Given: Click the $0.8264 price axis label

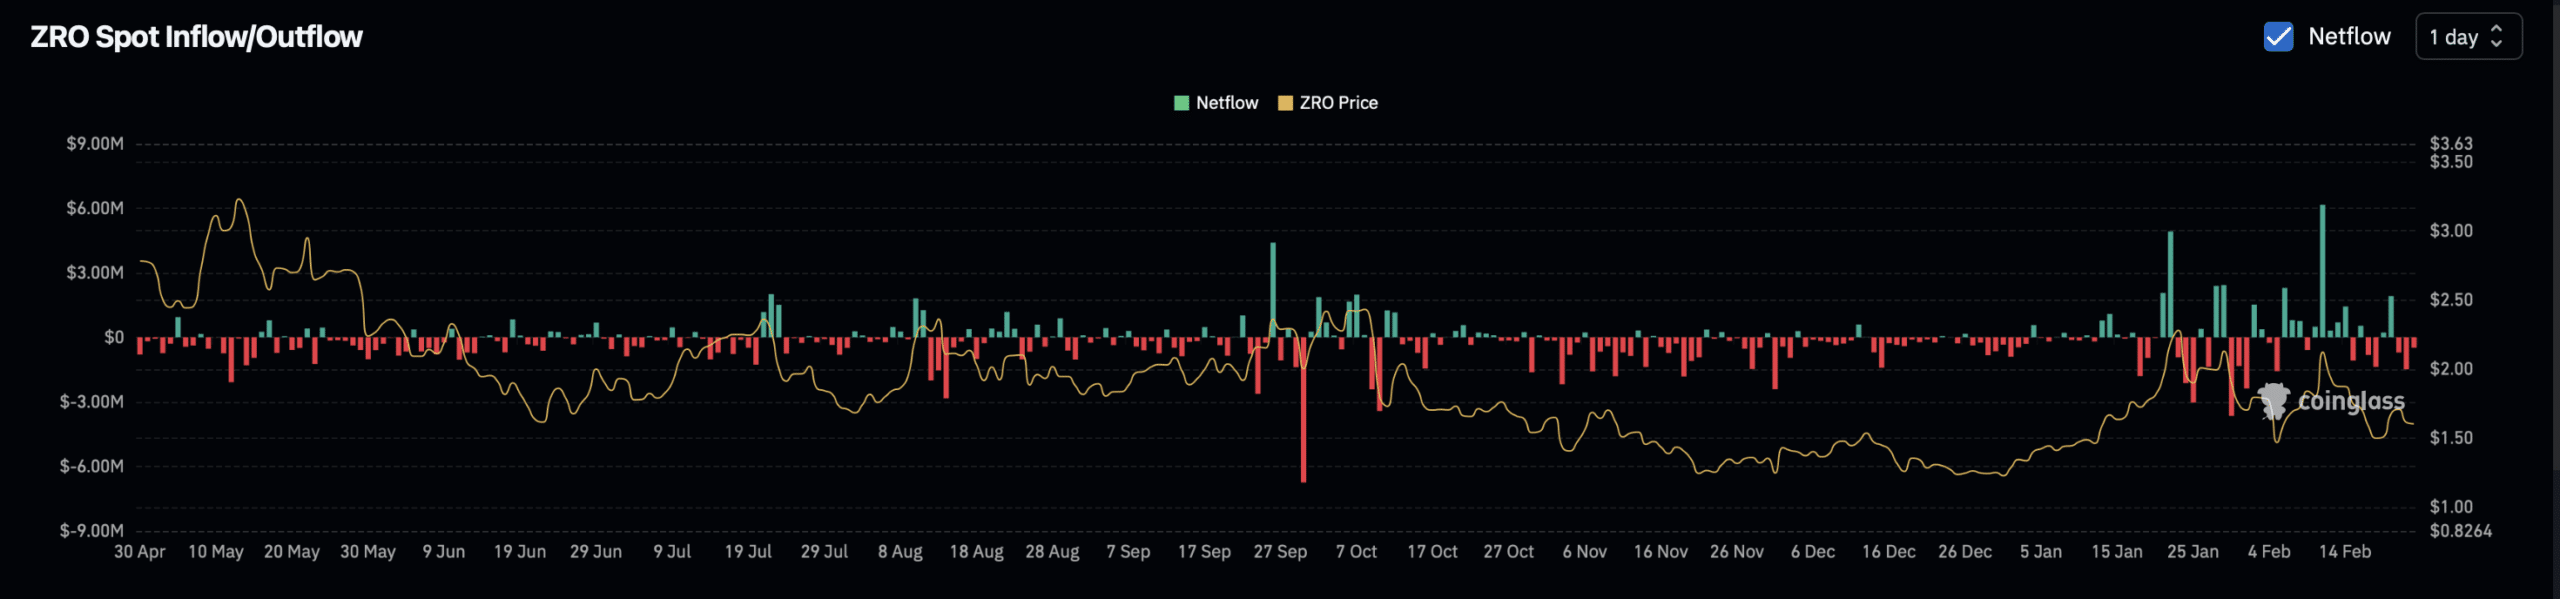Looking at the screenshot, I should pos(2460,531).
